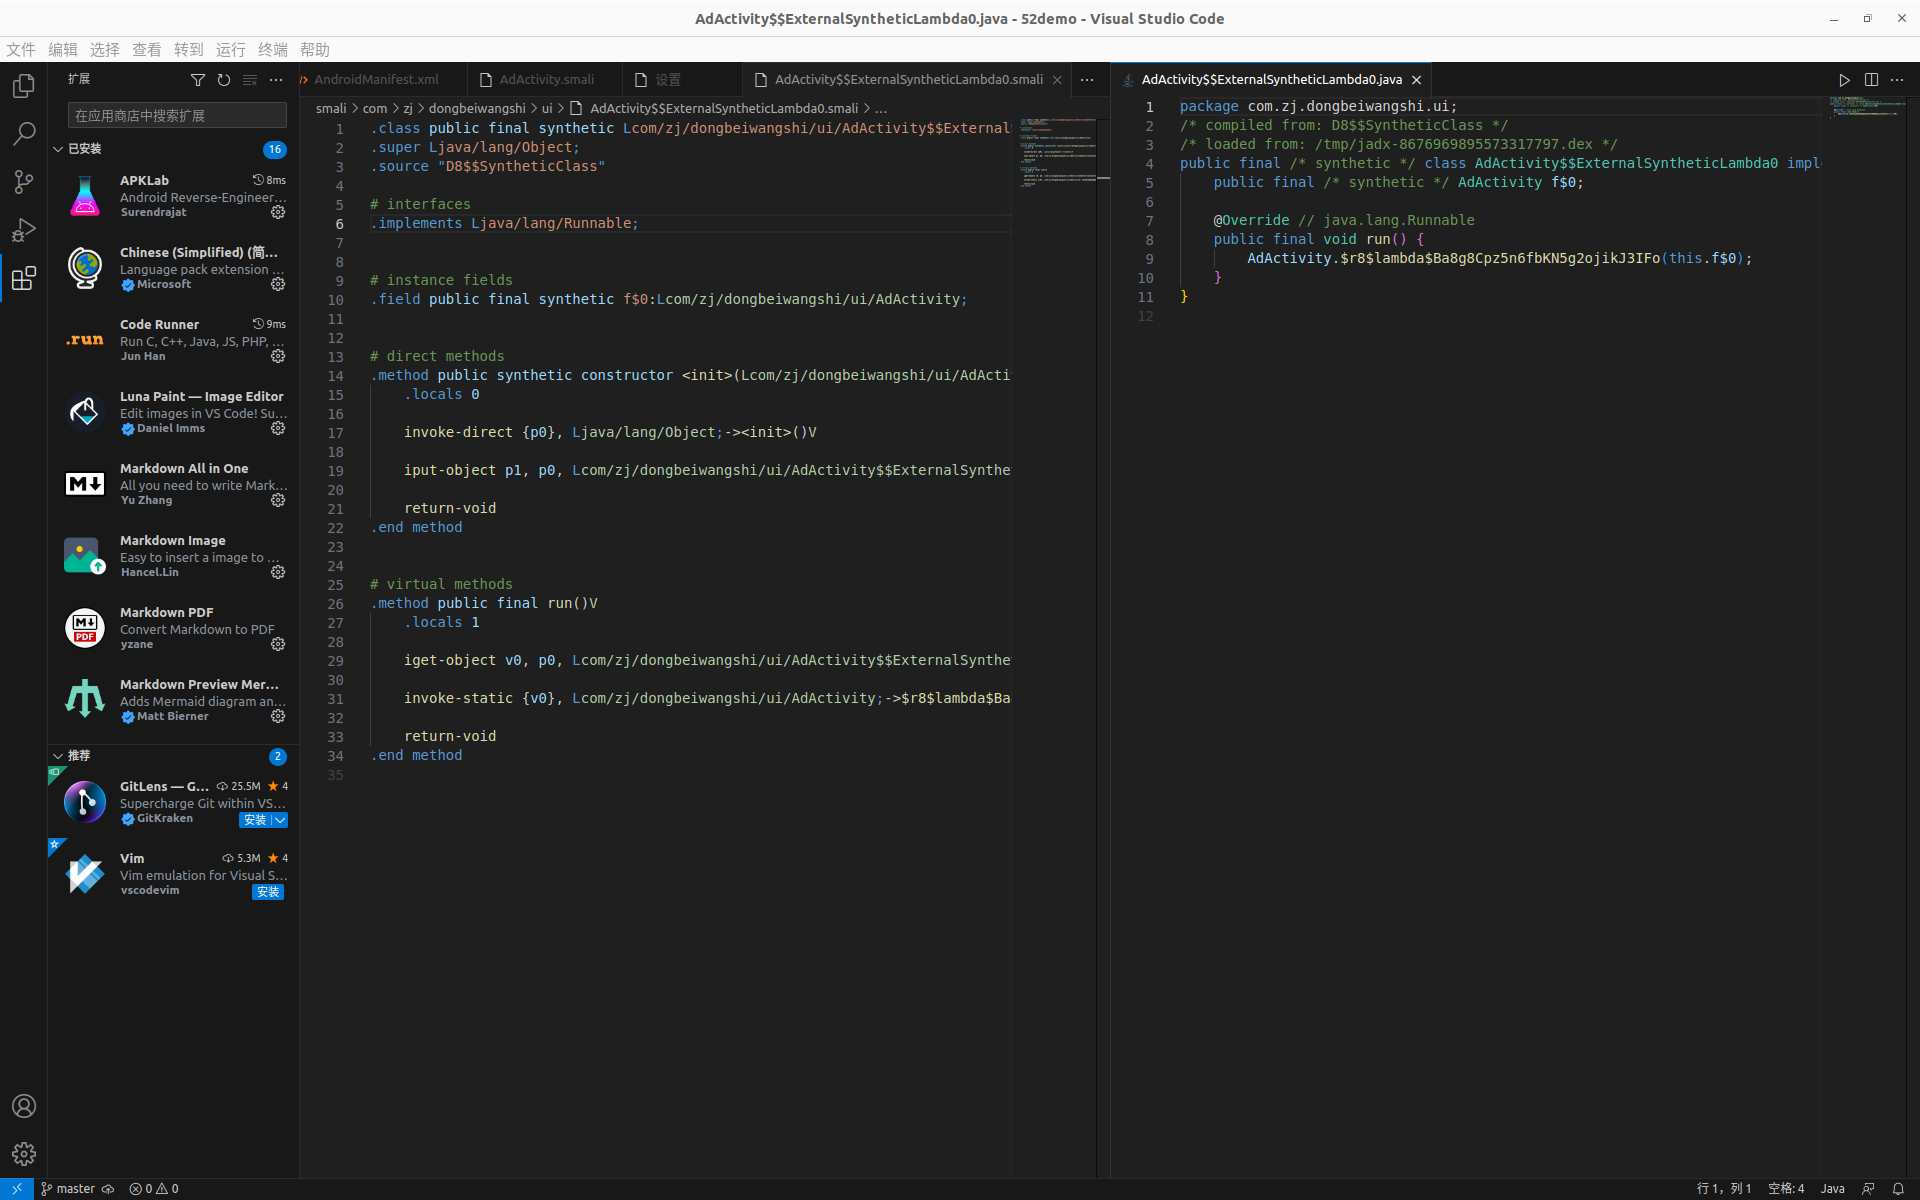Open the dongbeiwangshi breadcrumb folder

coord(477,109)
